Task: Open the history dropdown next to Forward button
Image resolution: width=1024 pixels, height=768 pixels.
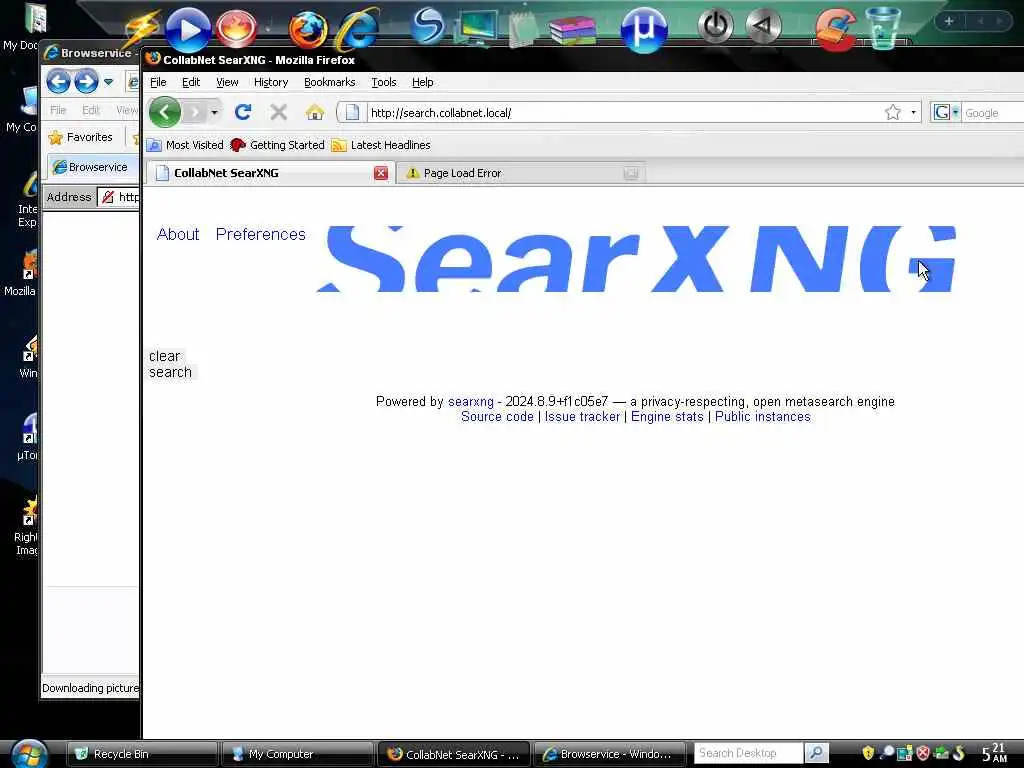Action: (214, 112)
